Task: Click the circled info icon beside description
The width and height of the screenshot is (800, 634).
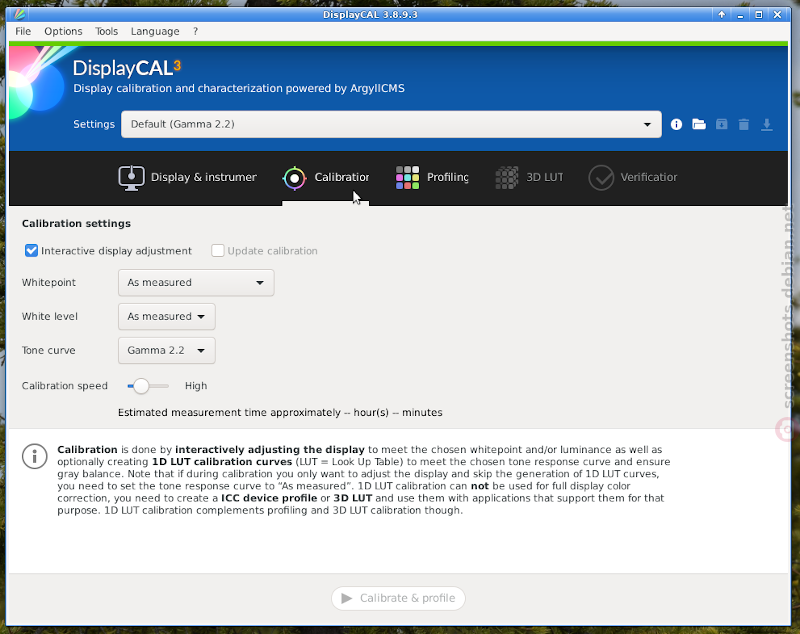Action: 35,456
